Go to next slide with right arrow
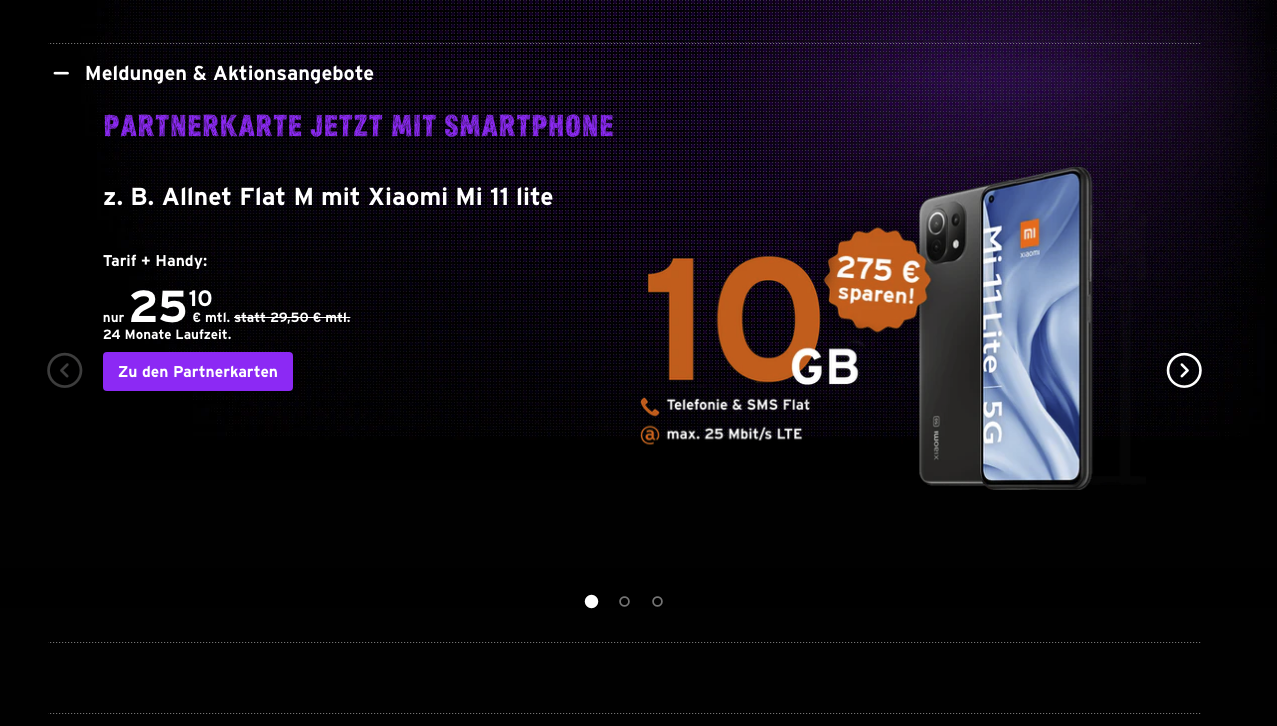Viewport: 1277px width, 726px height. click(x=1184, y=371)
